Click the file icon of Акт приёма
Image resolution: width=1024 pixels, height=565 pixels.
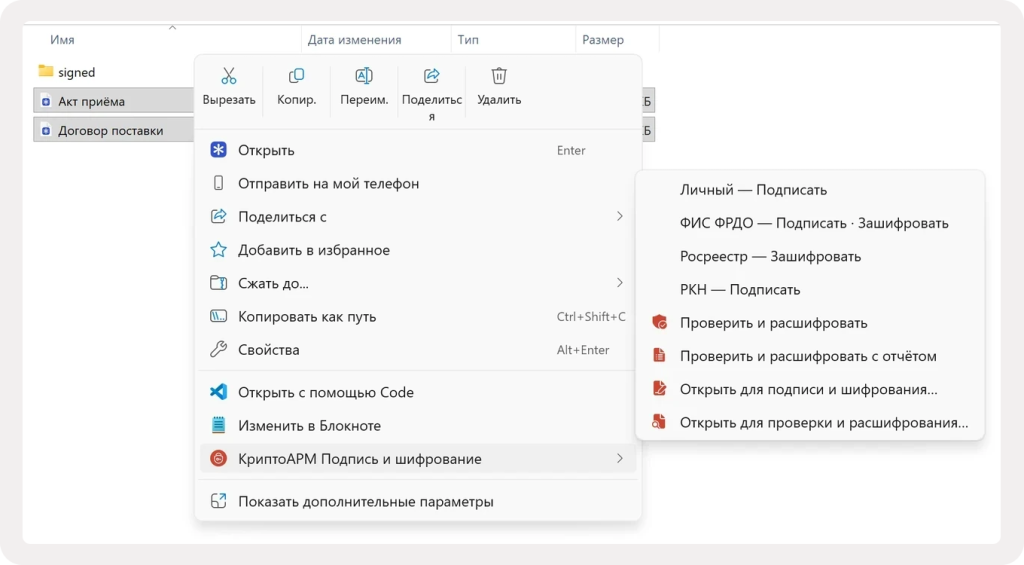coord(46,101)
